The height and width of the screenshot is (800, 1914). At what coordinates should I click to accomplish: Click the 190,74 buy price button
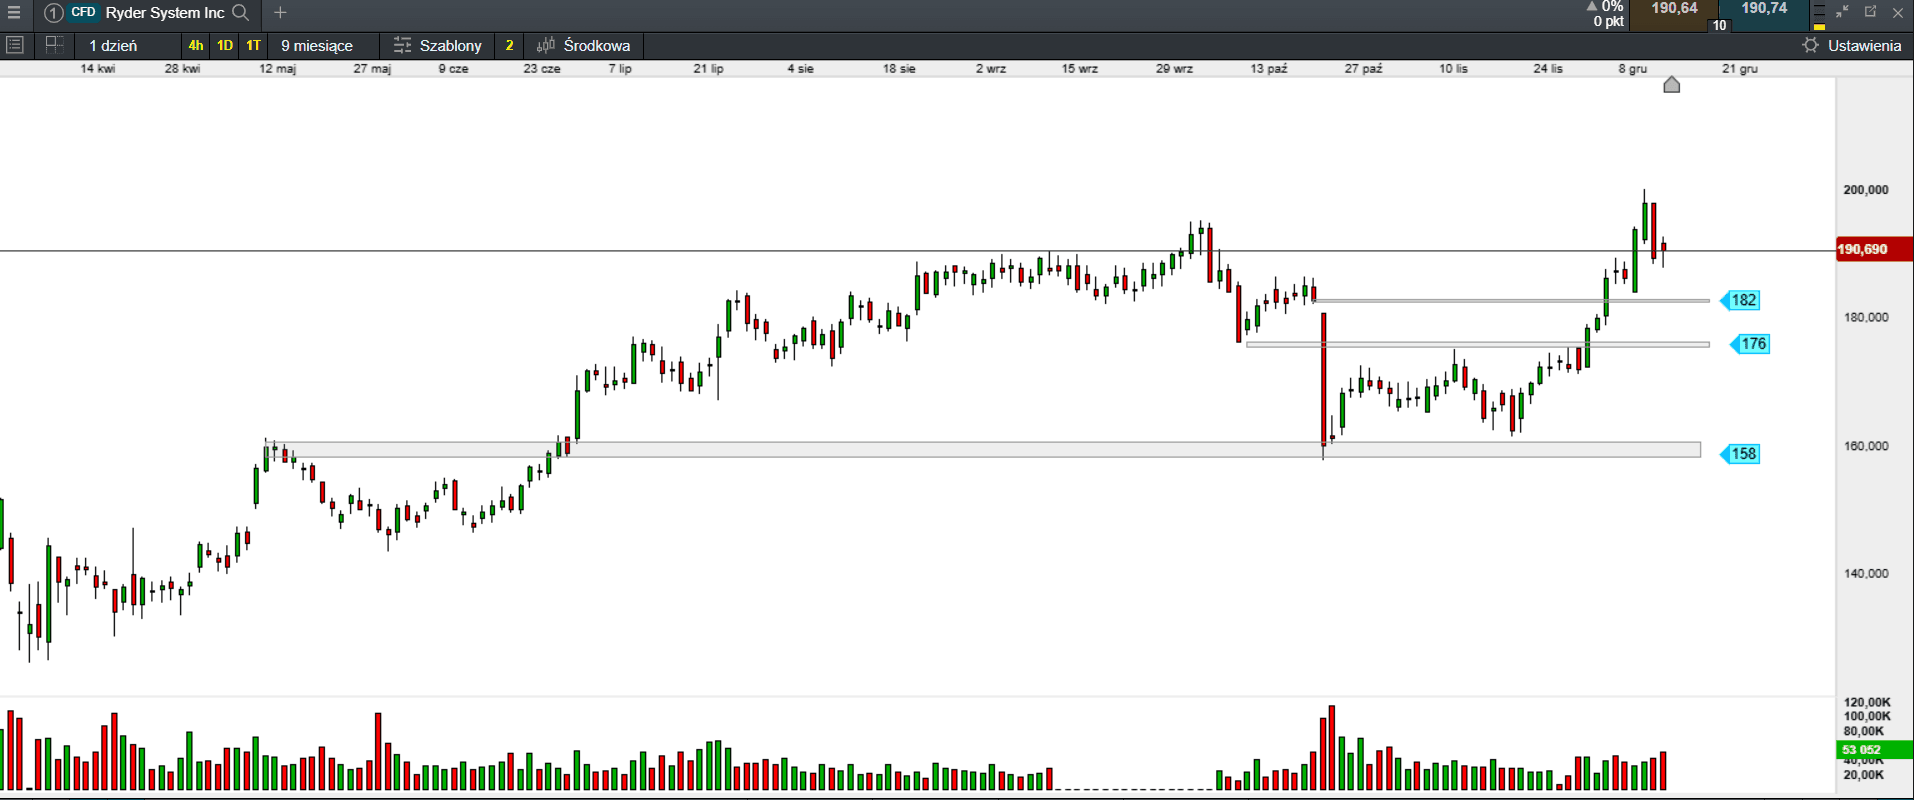tap(1764, 9)
